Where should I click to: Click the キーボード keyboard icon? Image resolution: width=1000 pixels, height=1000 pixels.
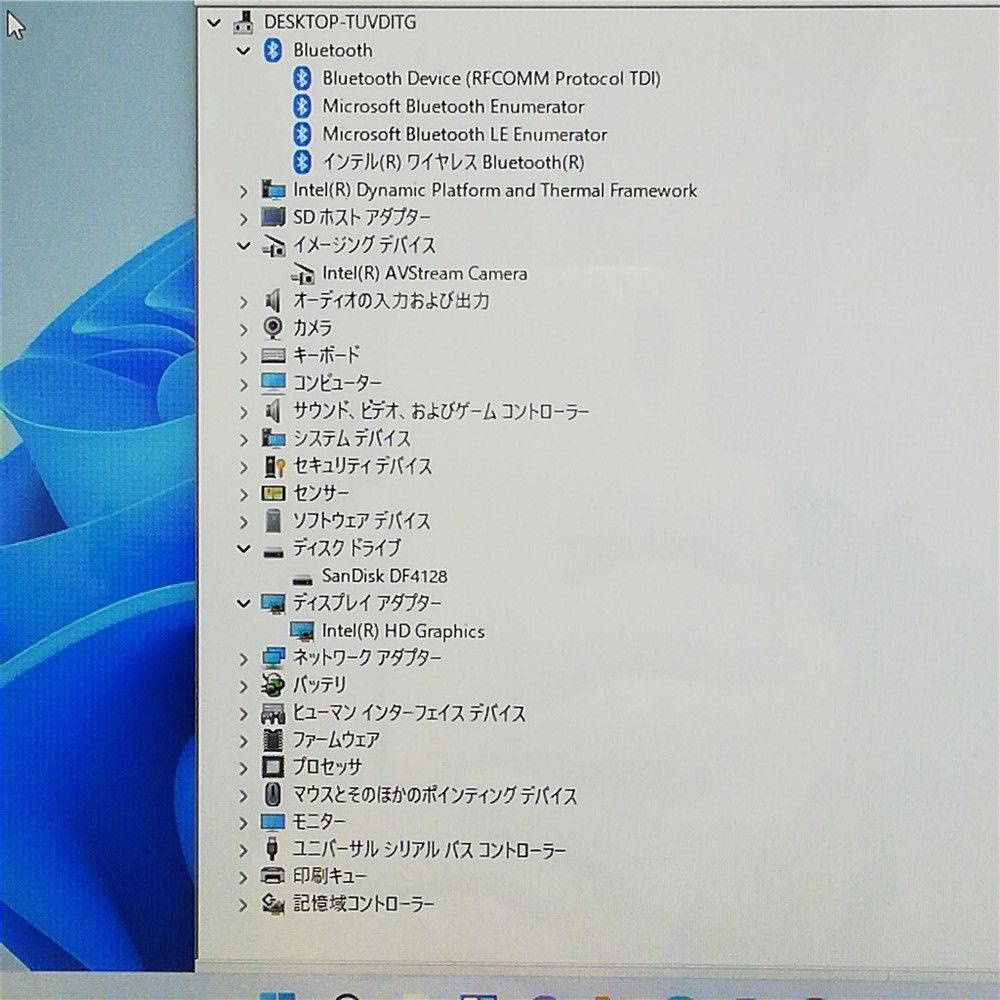[x=273, y=355]
